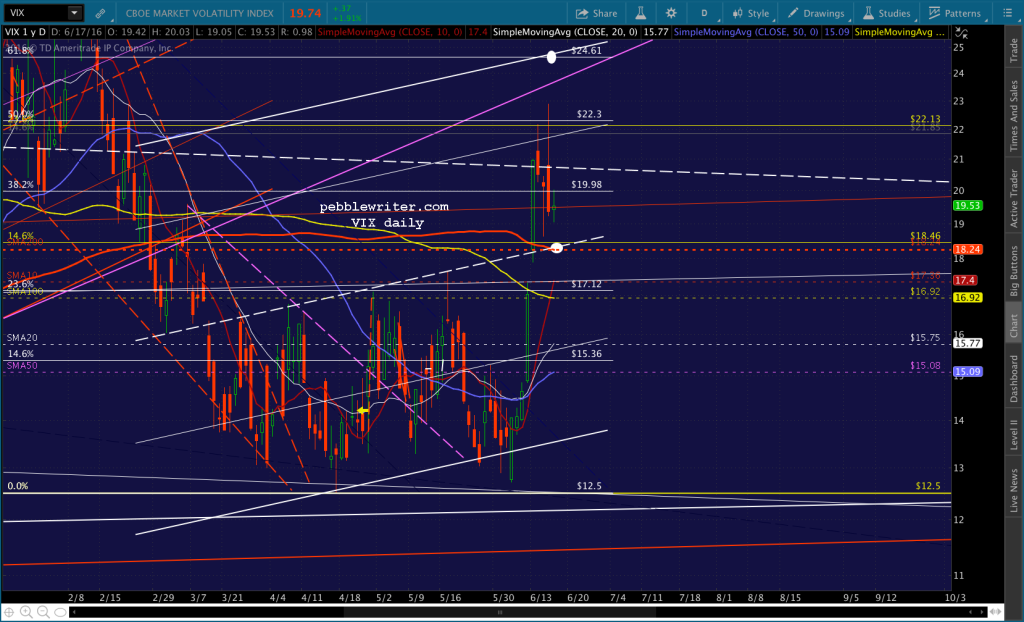Click the VIX 1 y D label
Screen dimensions: 1024x622
[x=26, y=31]
